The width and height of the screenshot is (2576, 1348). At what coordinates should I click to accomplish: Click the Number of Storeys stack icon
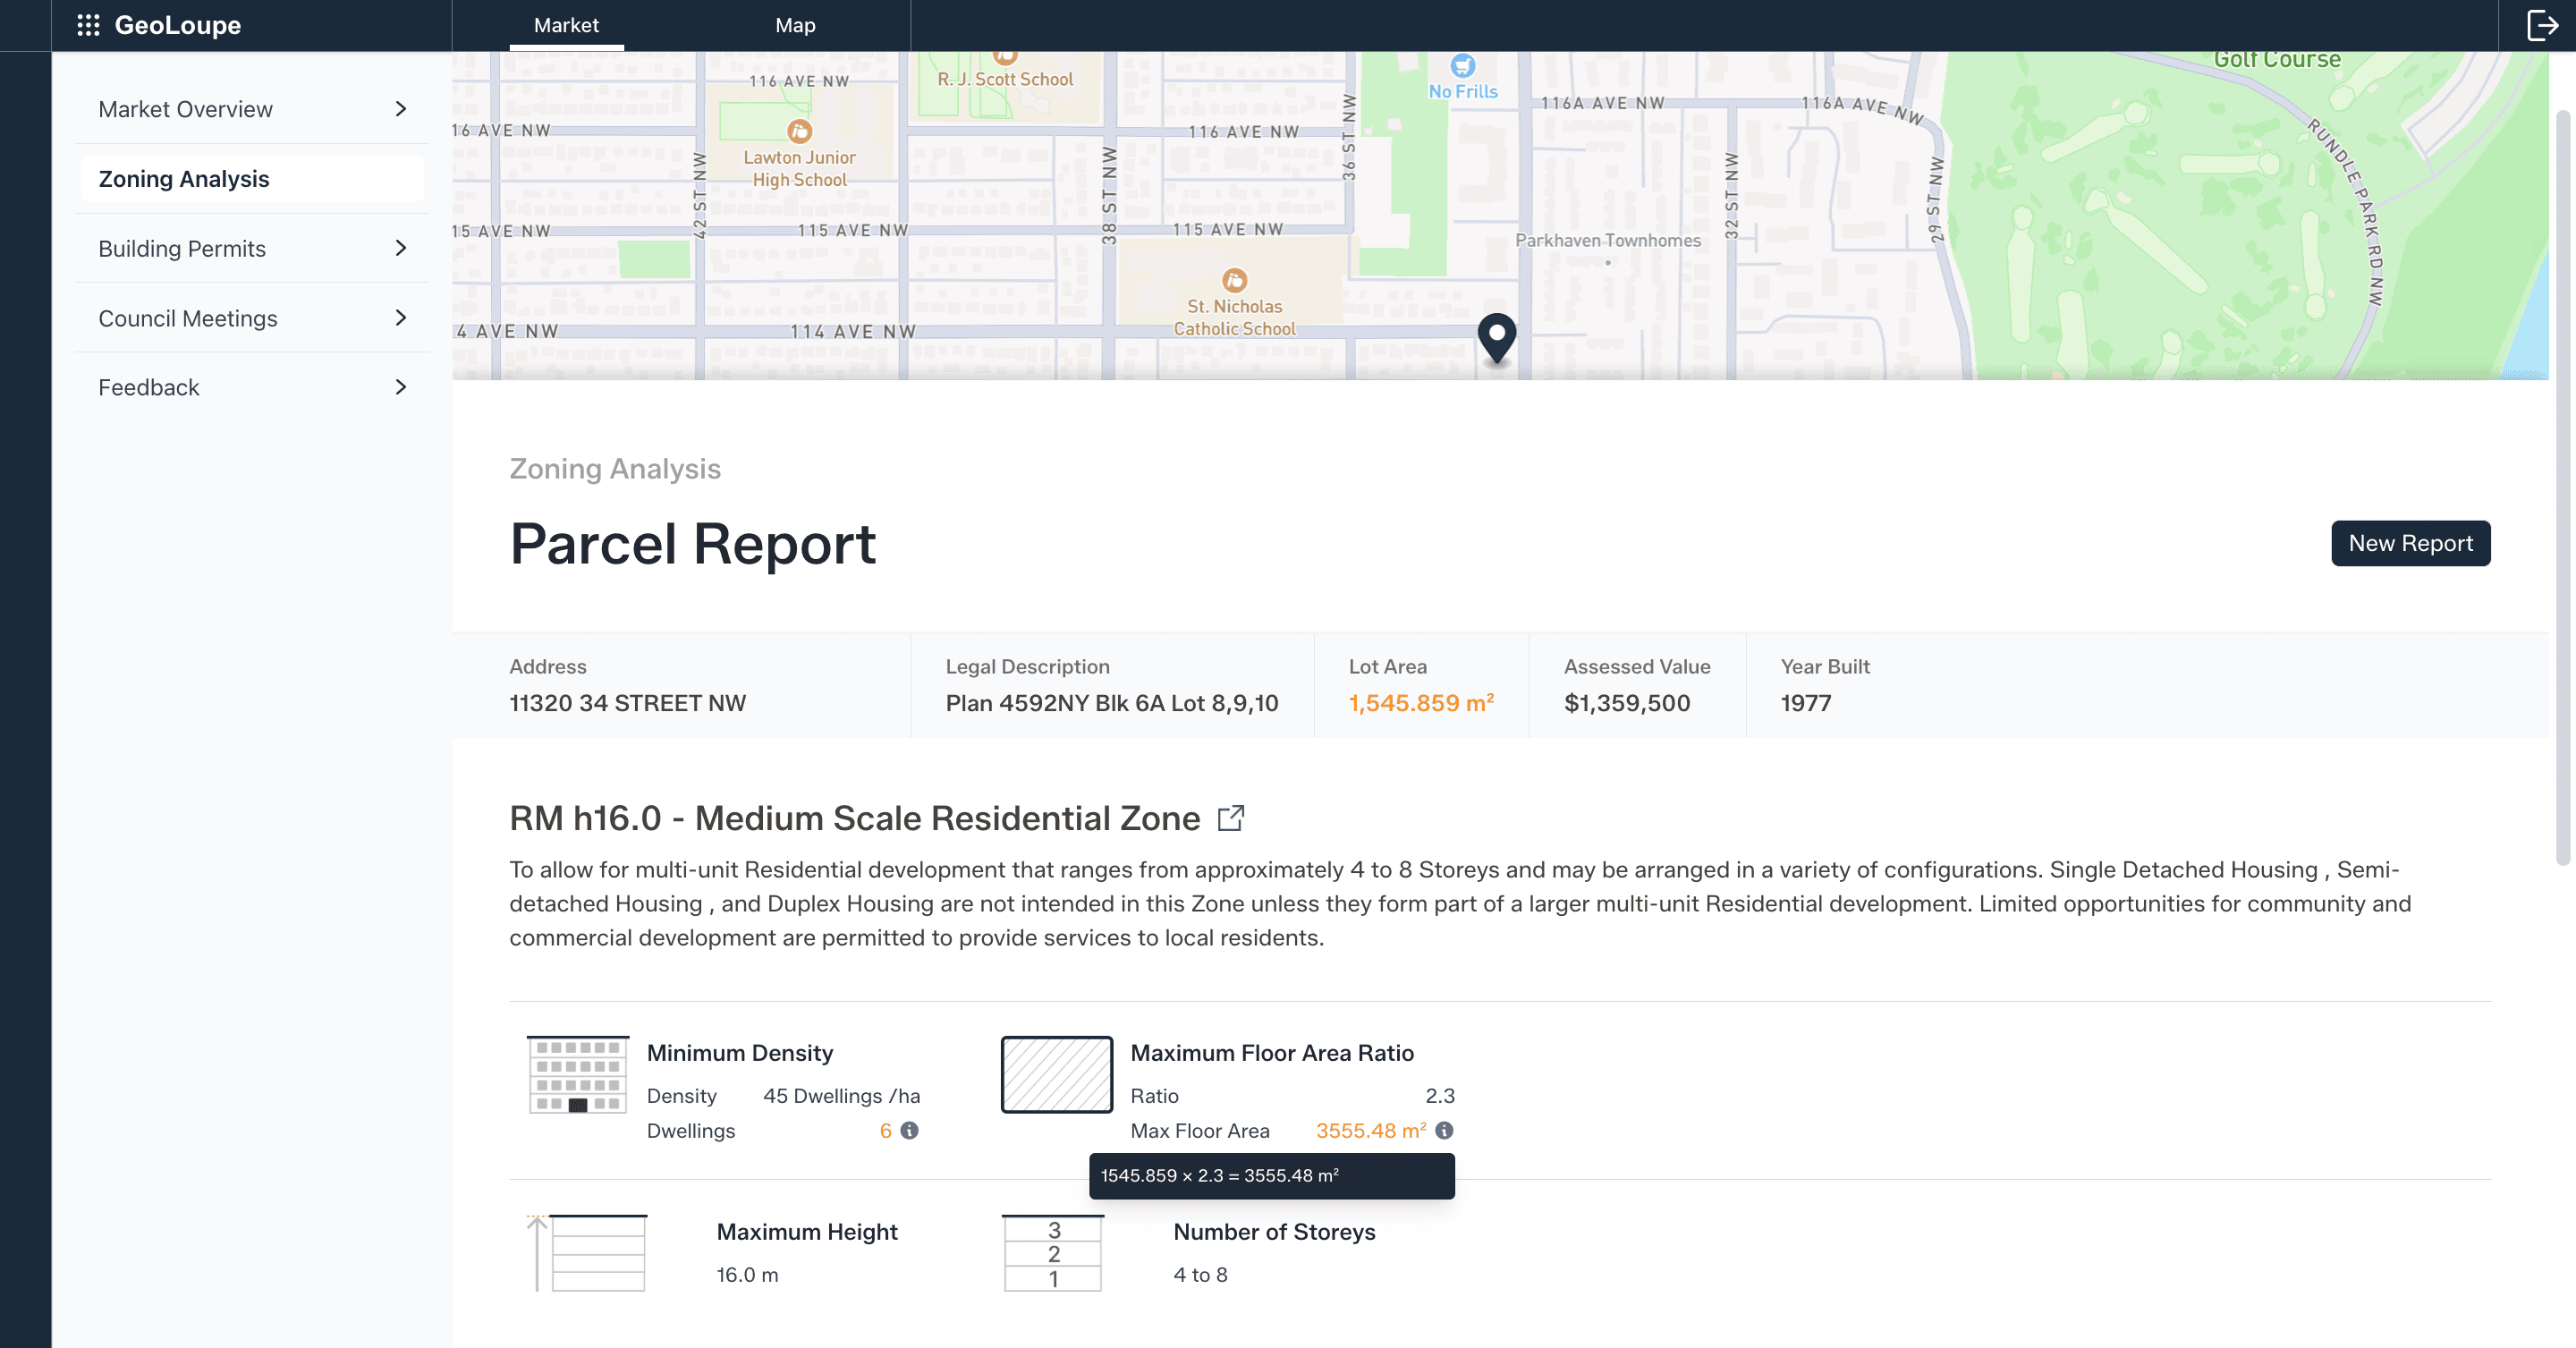pos(1053,1253)
